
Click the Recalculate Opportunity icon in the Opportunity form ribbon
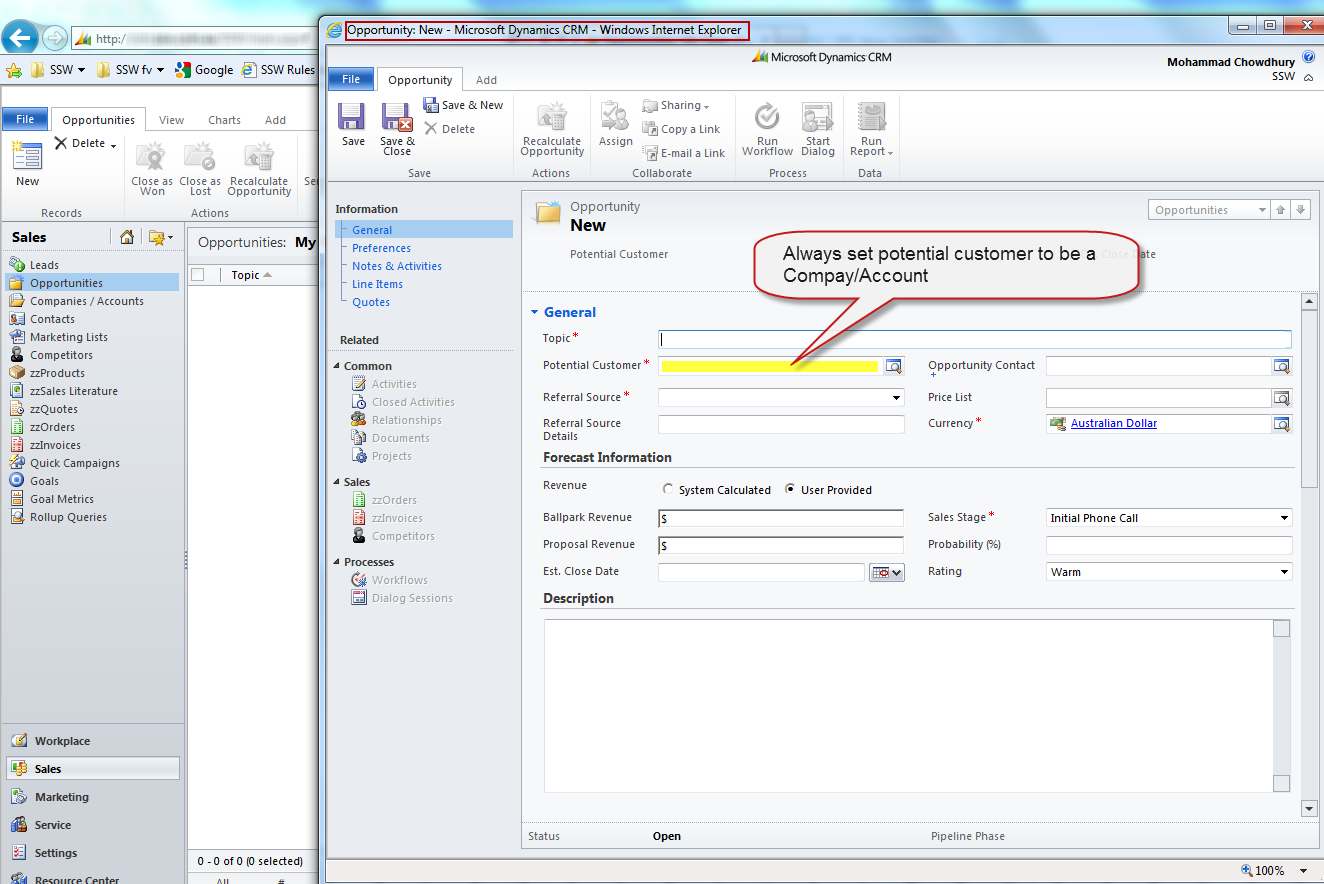[552, 117]
